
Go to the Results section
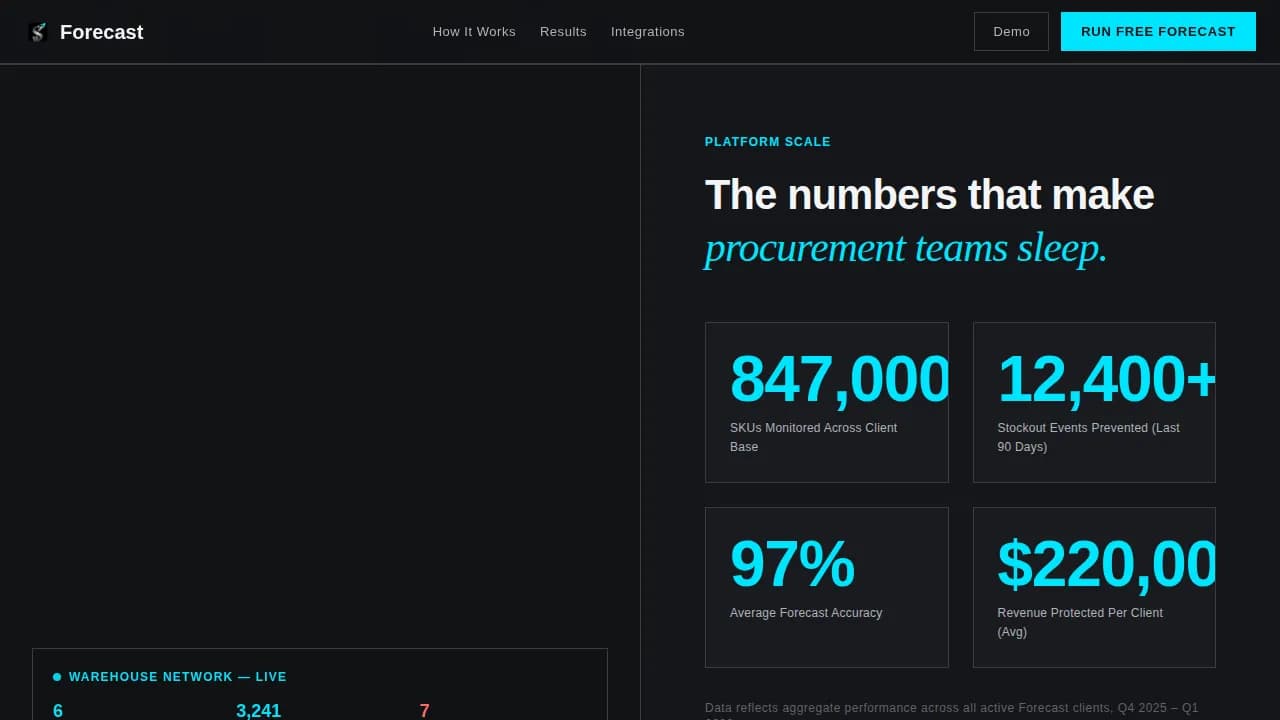click(x=563, y=32)
